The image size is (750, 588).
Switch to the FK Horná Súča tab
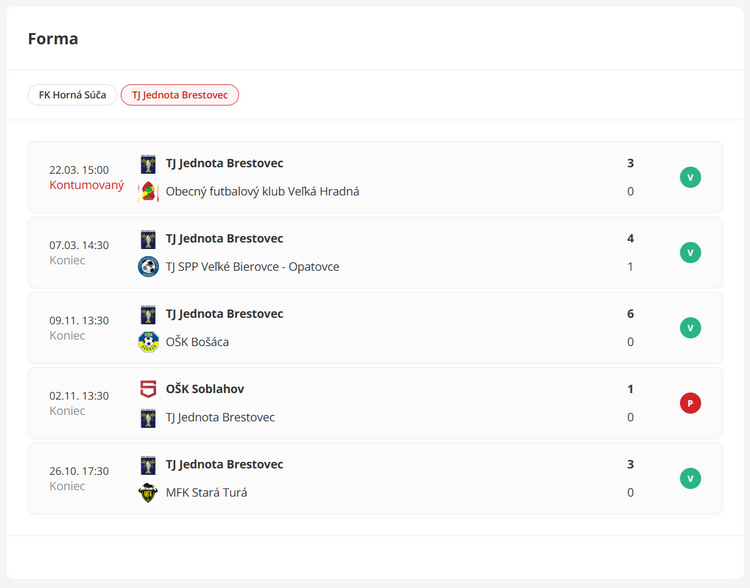pos(72,95)
